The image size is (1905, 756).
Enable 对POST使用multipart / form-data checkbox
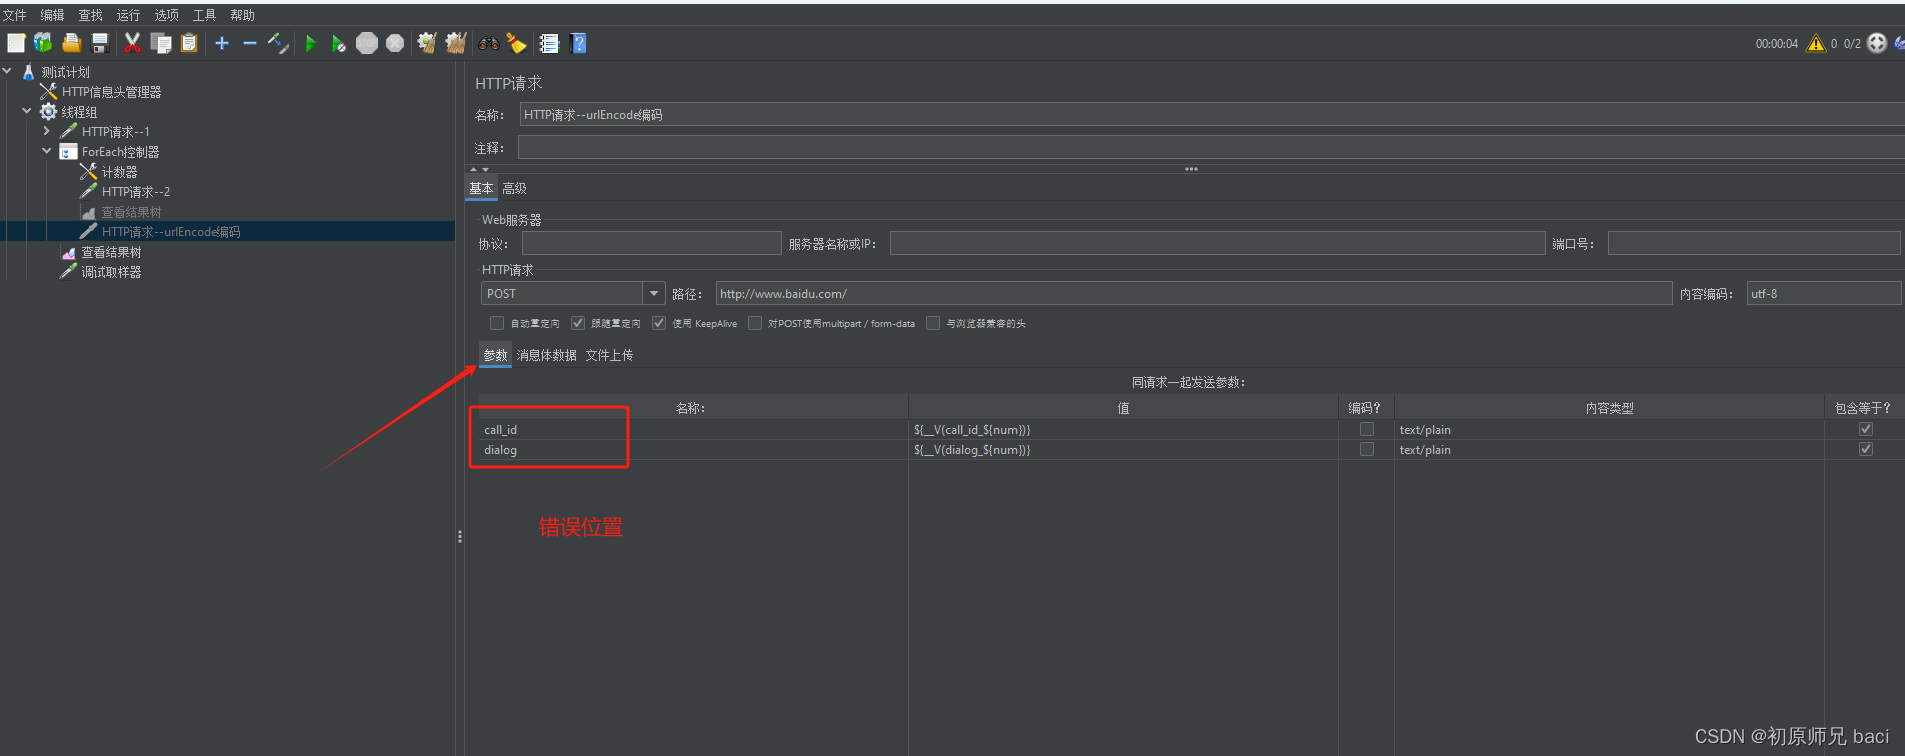pyautogui.click(x=755, y=323)
